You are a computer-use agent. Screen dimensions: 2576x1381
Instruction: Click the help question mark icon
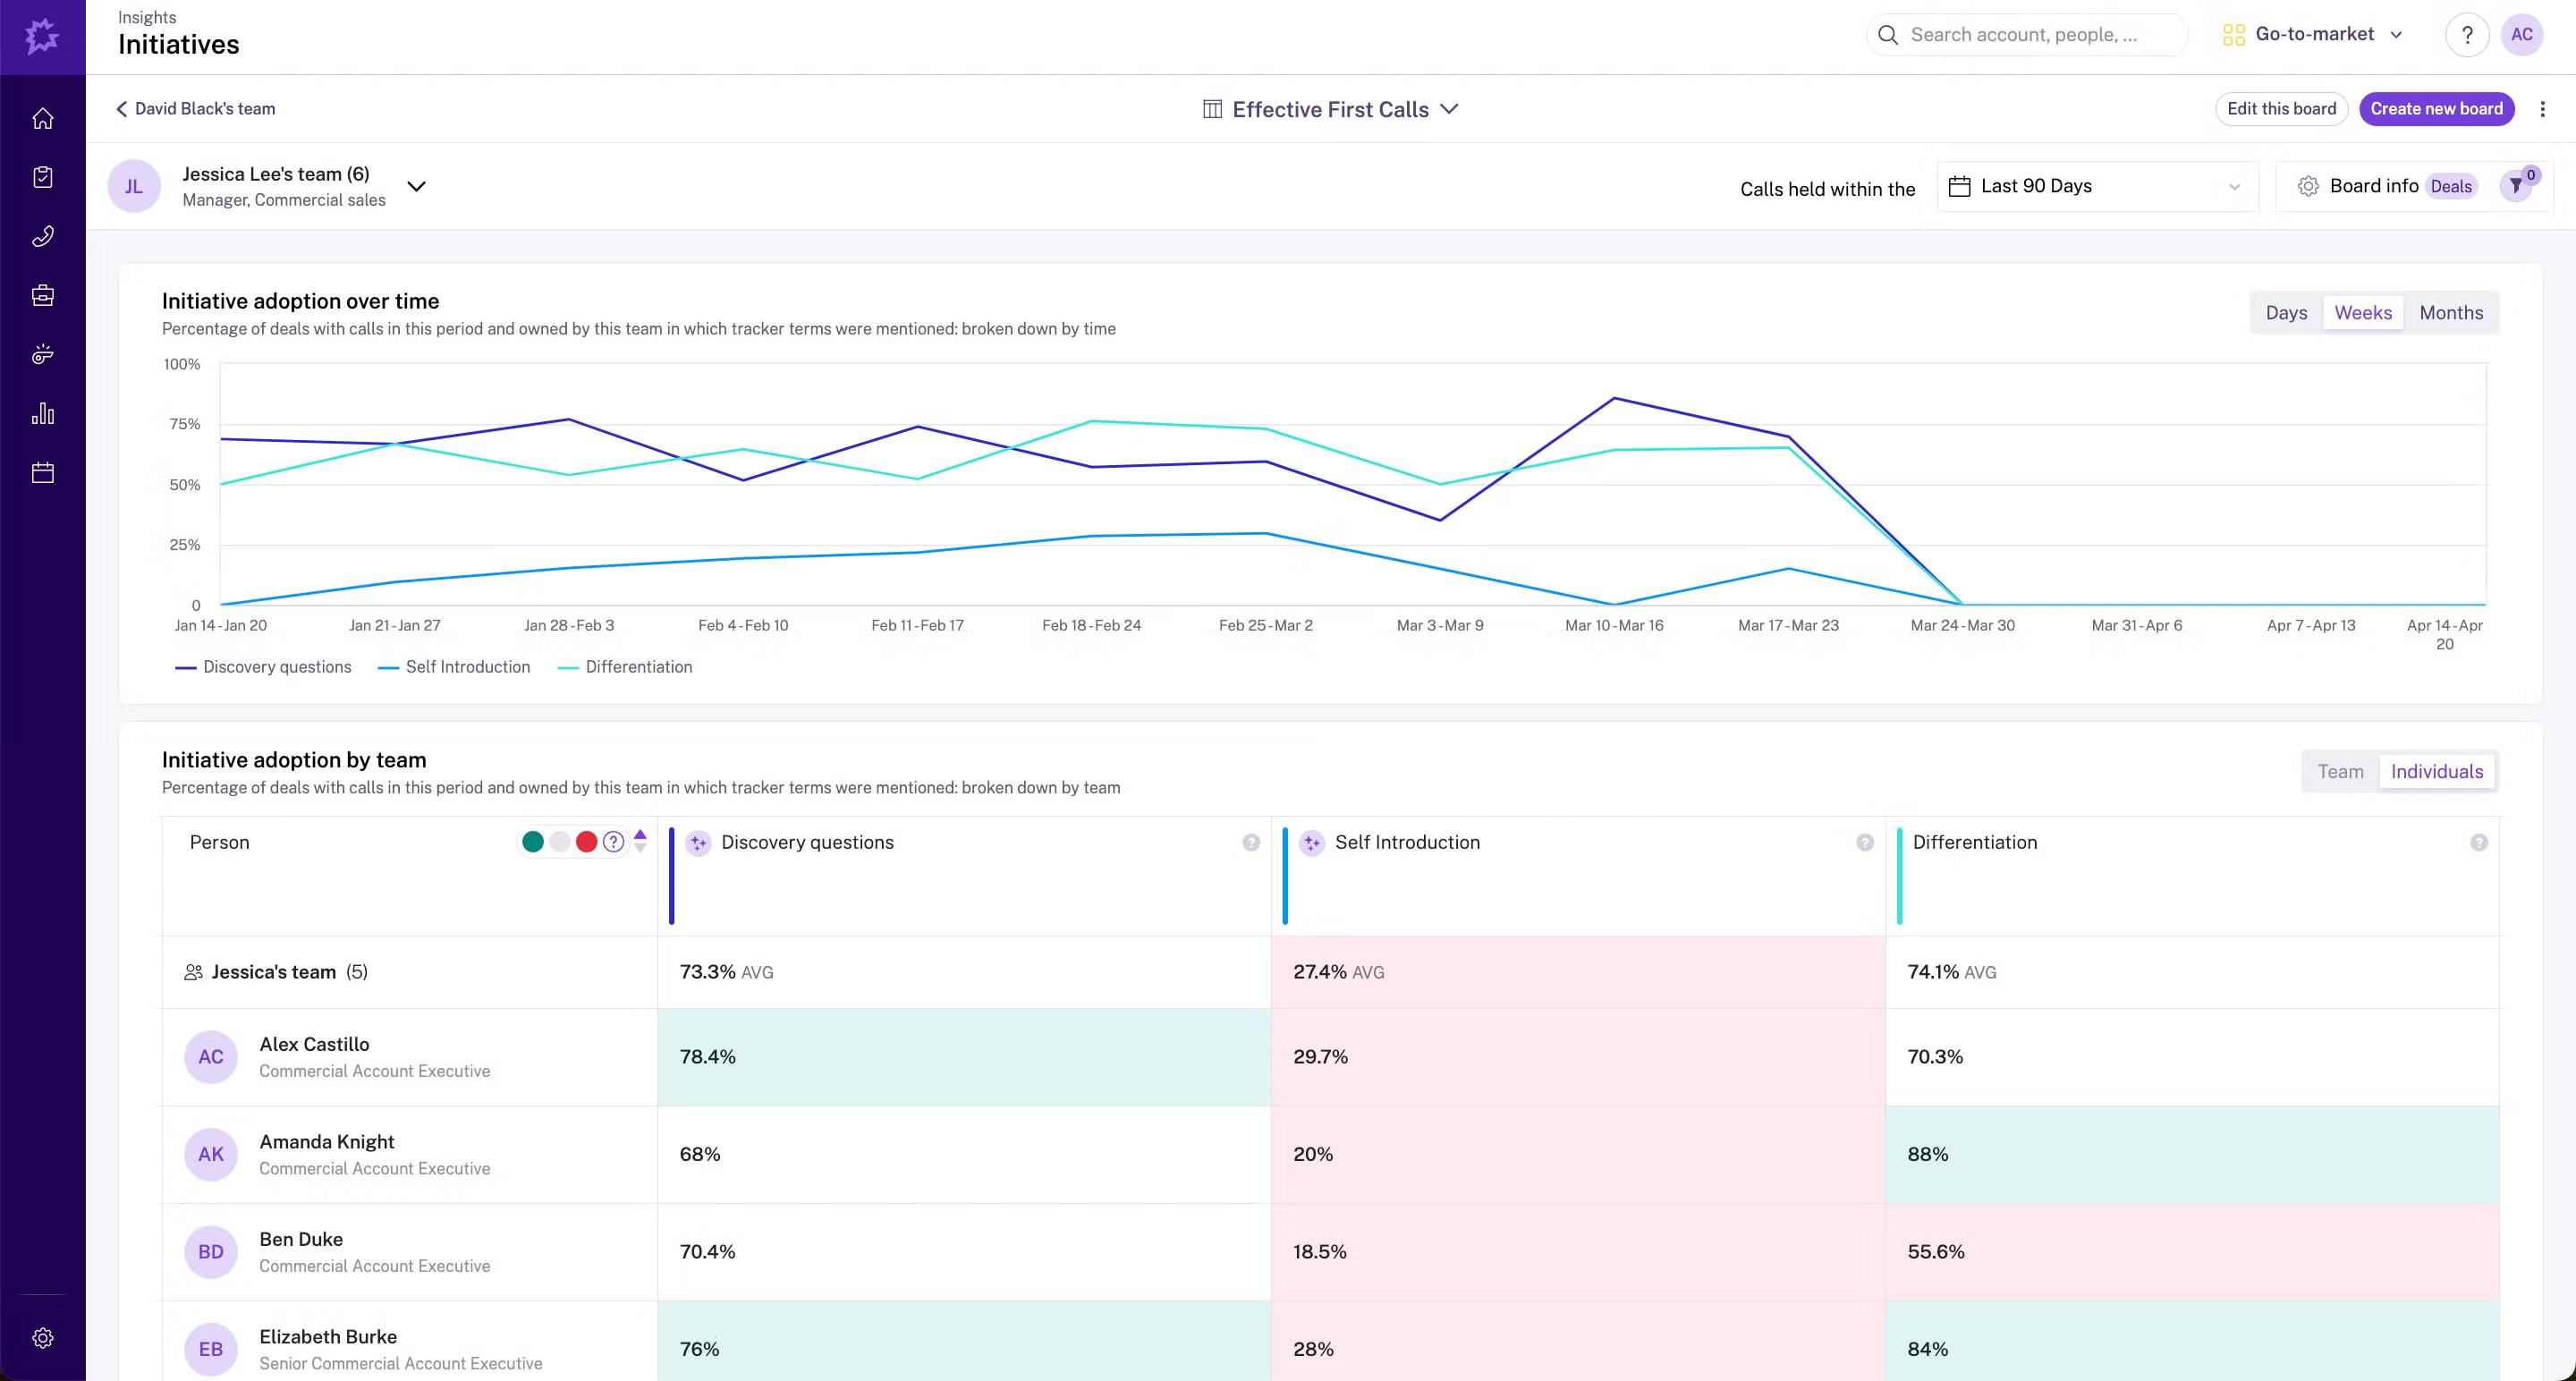[2466, 35]
